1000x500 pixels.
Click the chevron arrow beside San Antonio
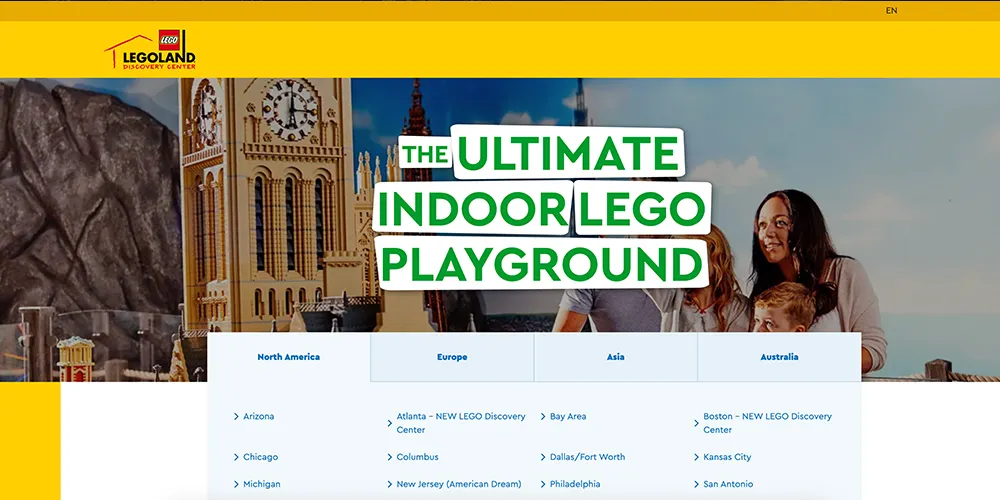pyautogui.click(x=696, y=484)
